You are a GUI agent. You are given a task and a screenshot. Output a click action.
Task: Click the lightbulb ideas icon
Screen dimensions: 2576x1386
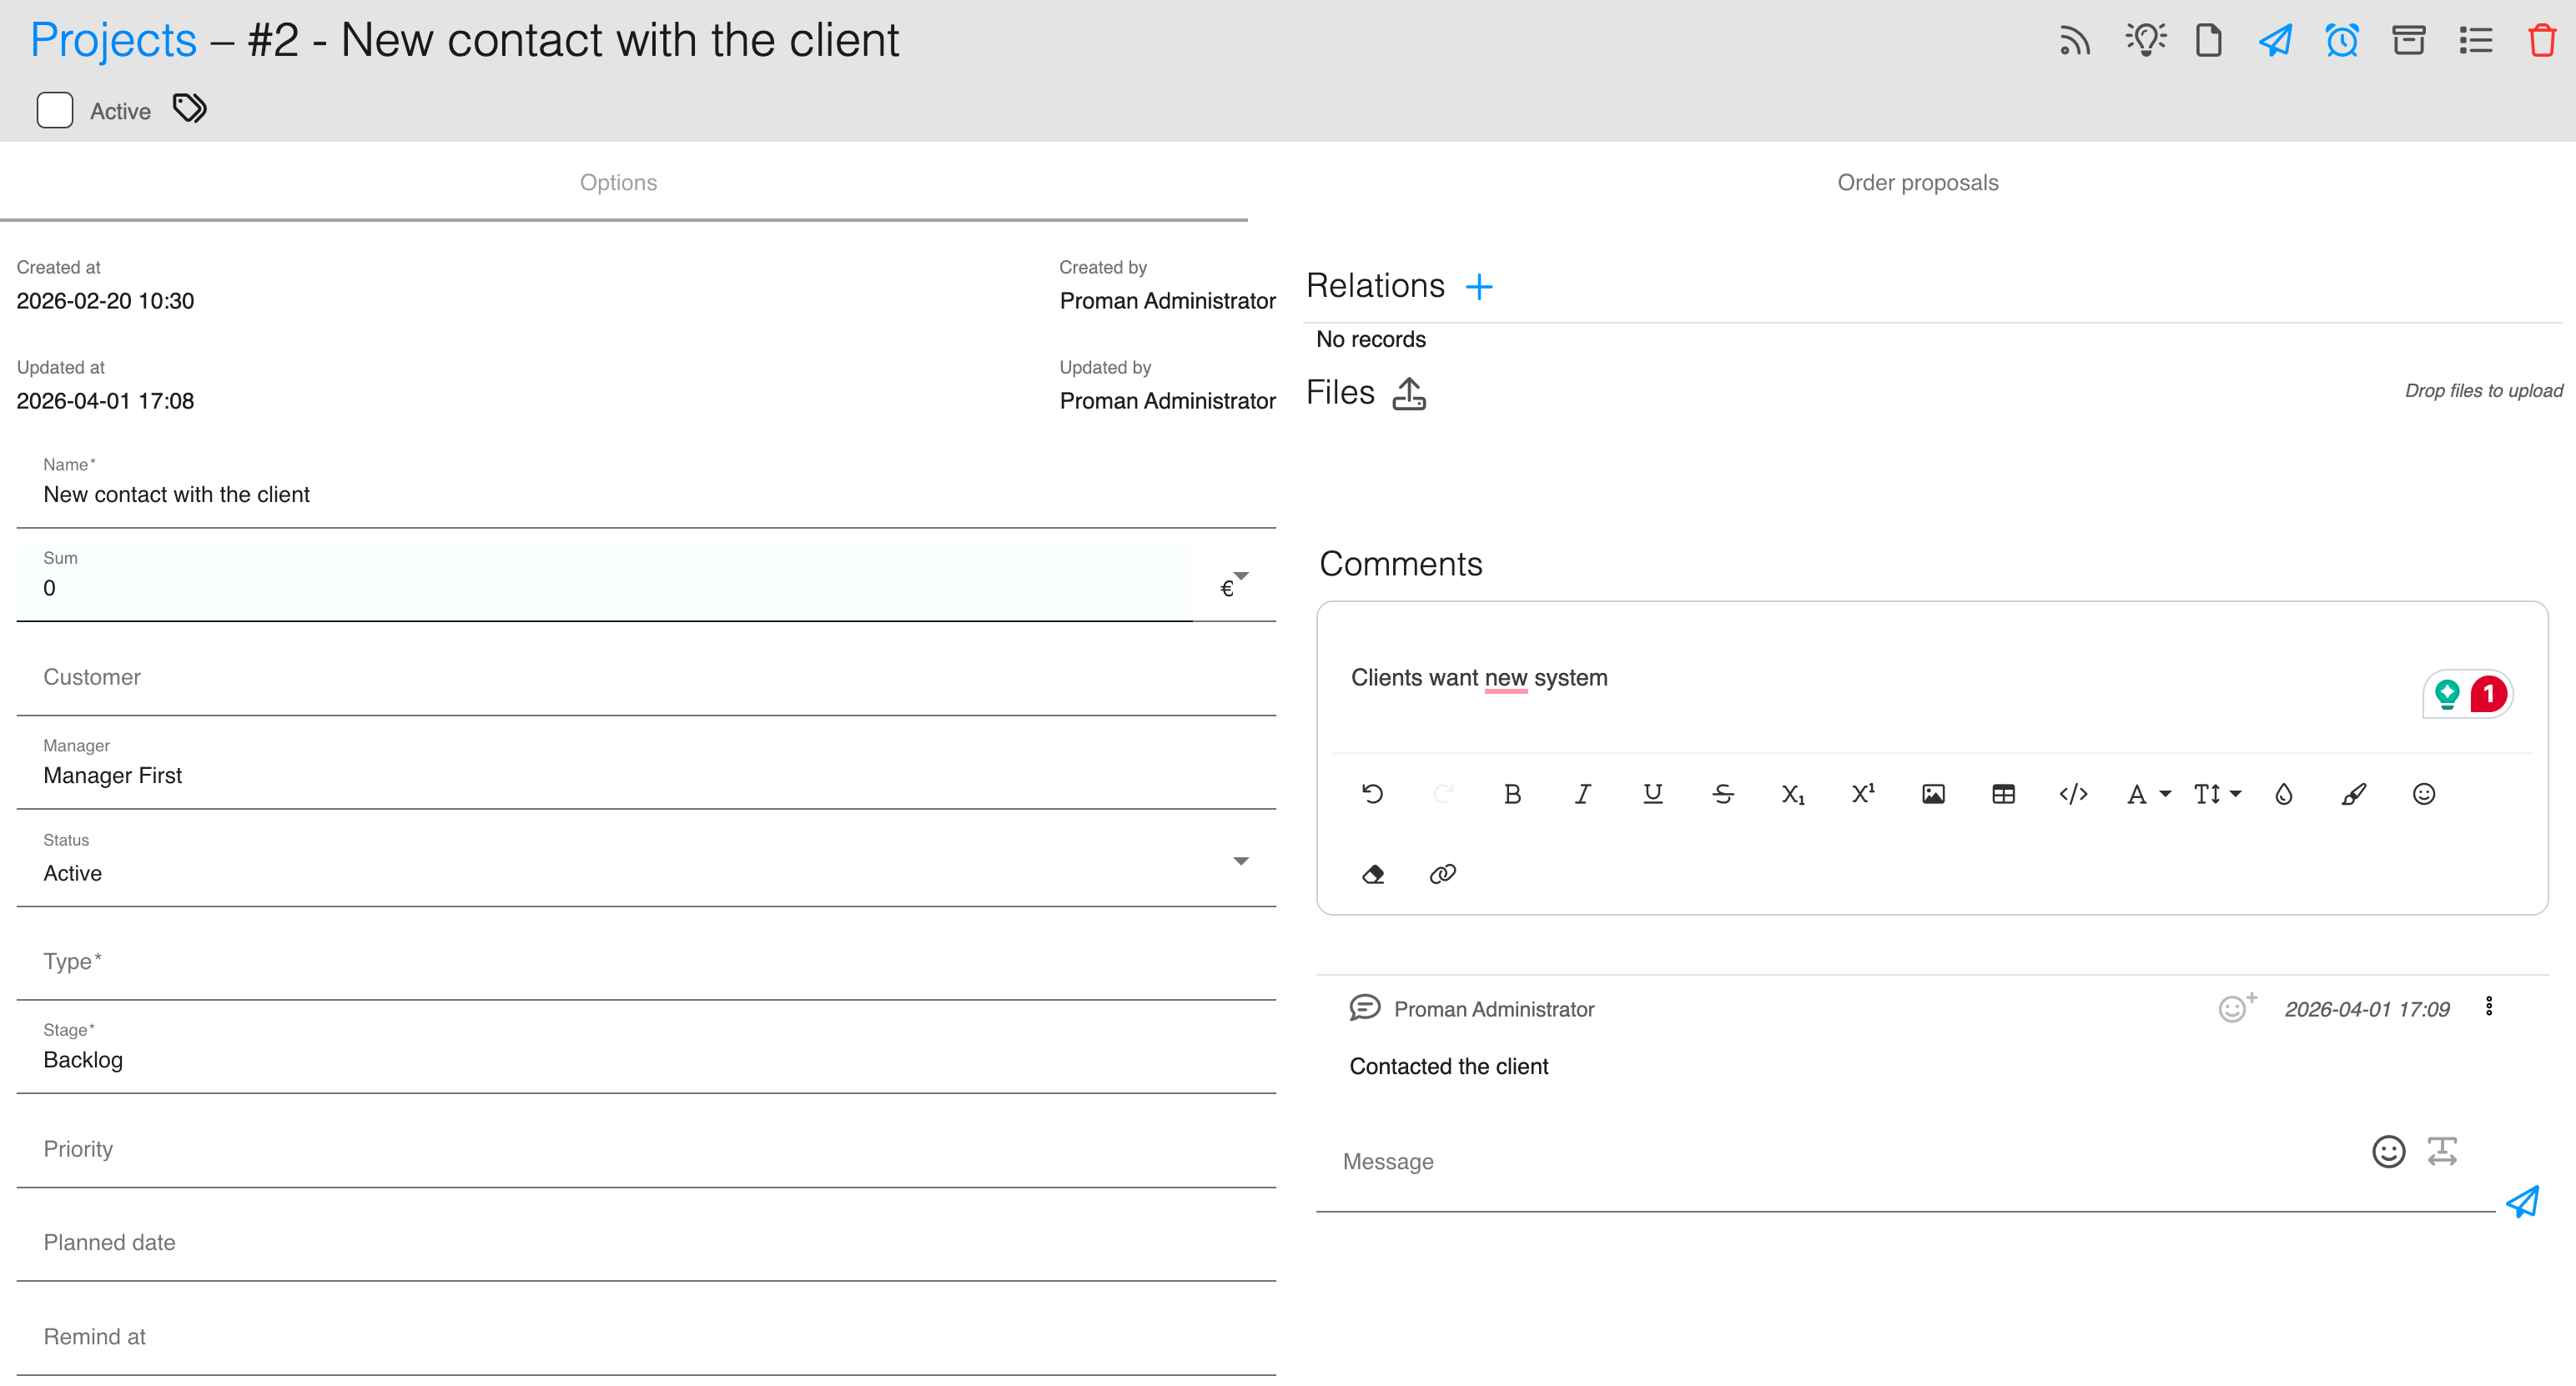point(2146,41)
